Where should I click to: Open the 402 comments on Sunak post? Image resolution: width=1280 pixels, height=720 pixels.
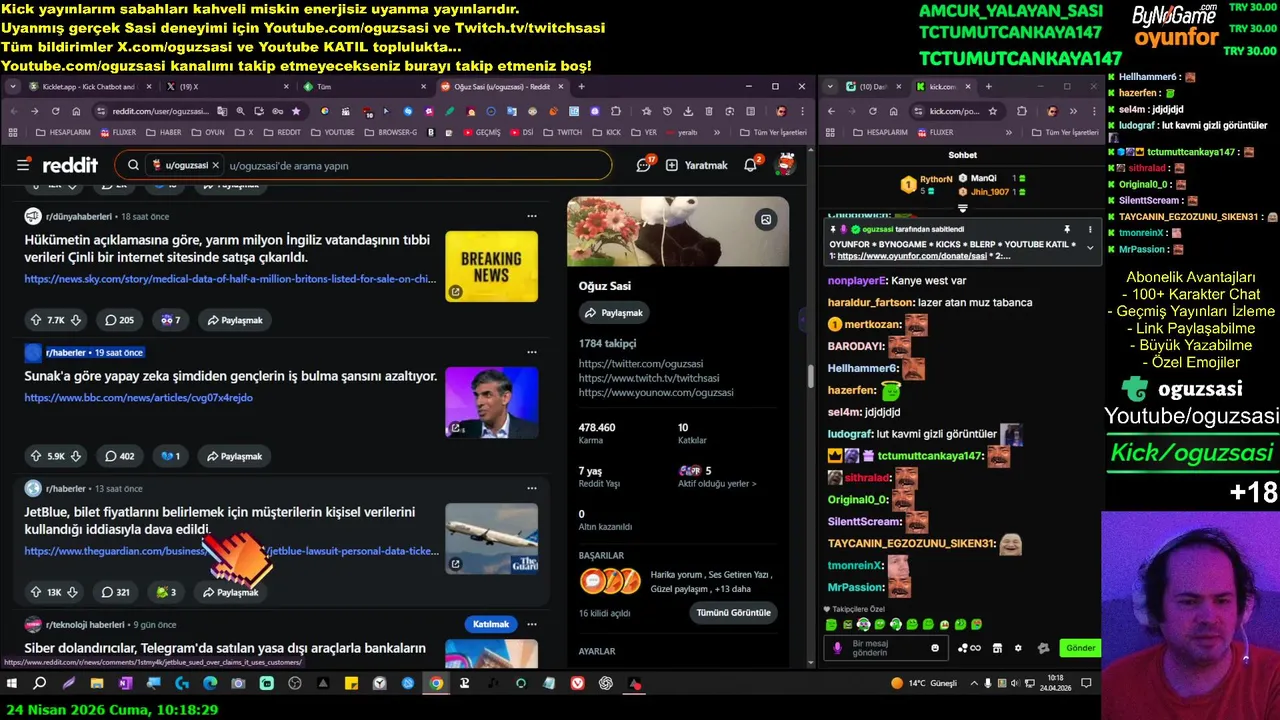120,456
